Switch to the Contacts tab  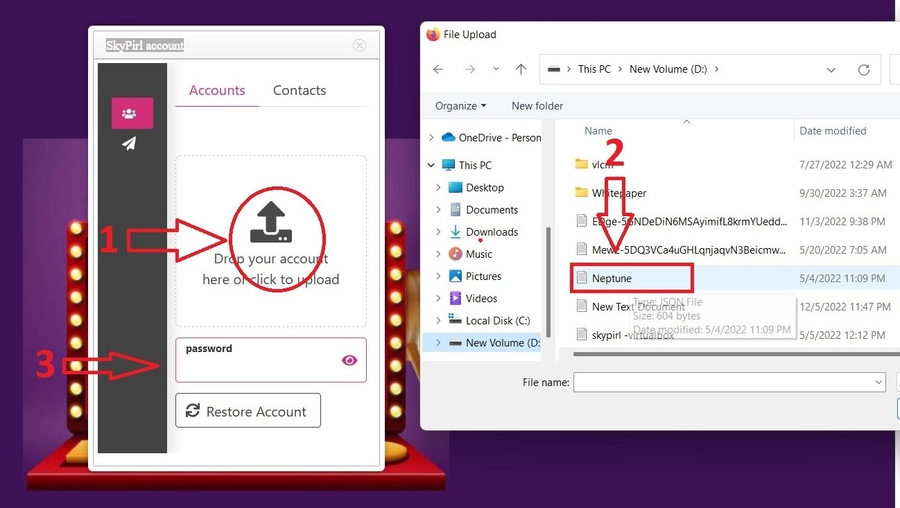299,90
